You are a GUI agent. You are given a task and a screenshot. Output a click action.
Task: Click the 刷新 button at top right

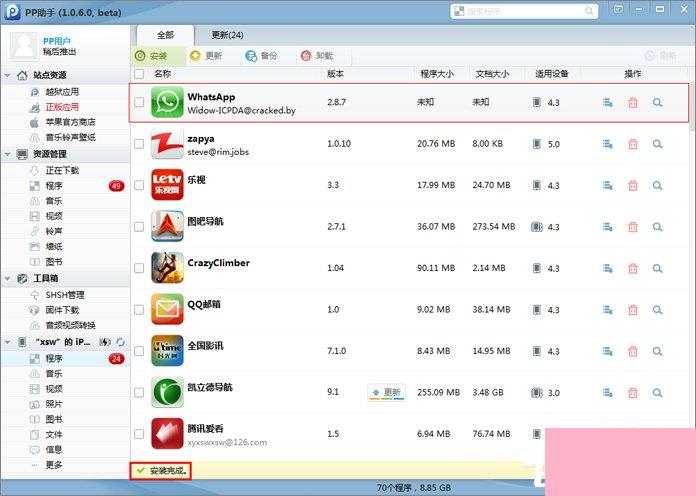coord(660,56)
